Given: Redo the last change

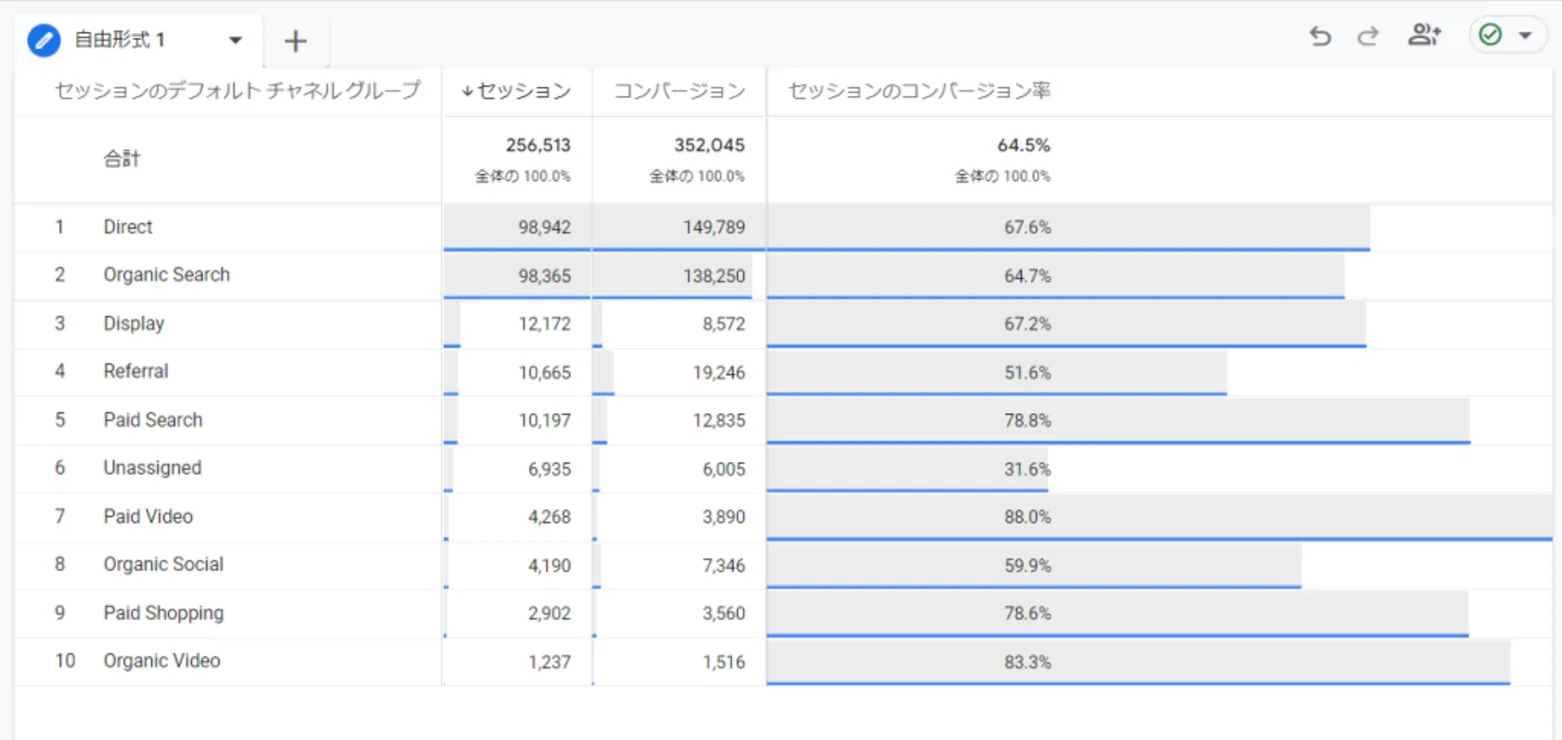Looking at the screenshot, I should (x=1367, y=36).
